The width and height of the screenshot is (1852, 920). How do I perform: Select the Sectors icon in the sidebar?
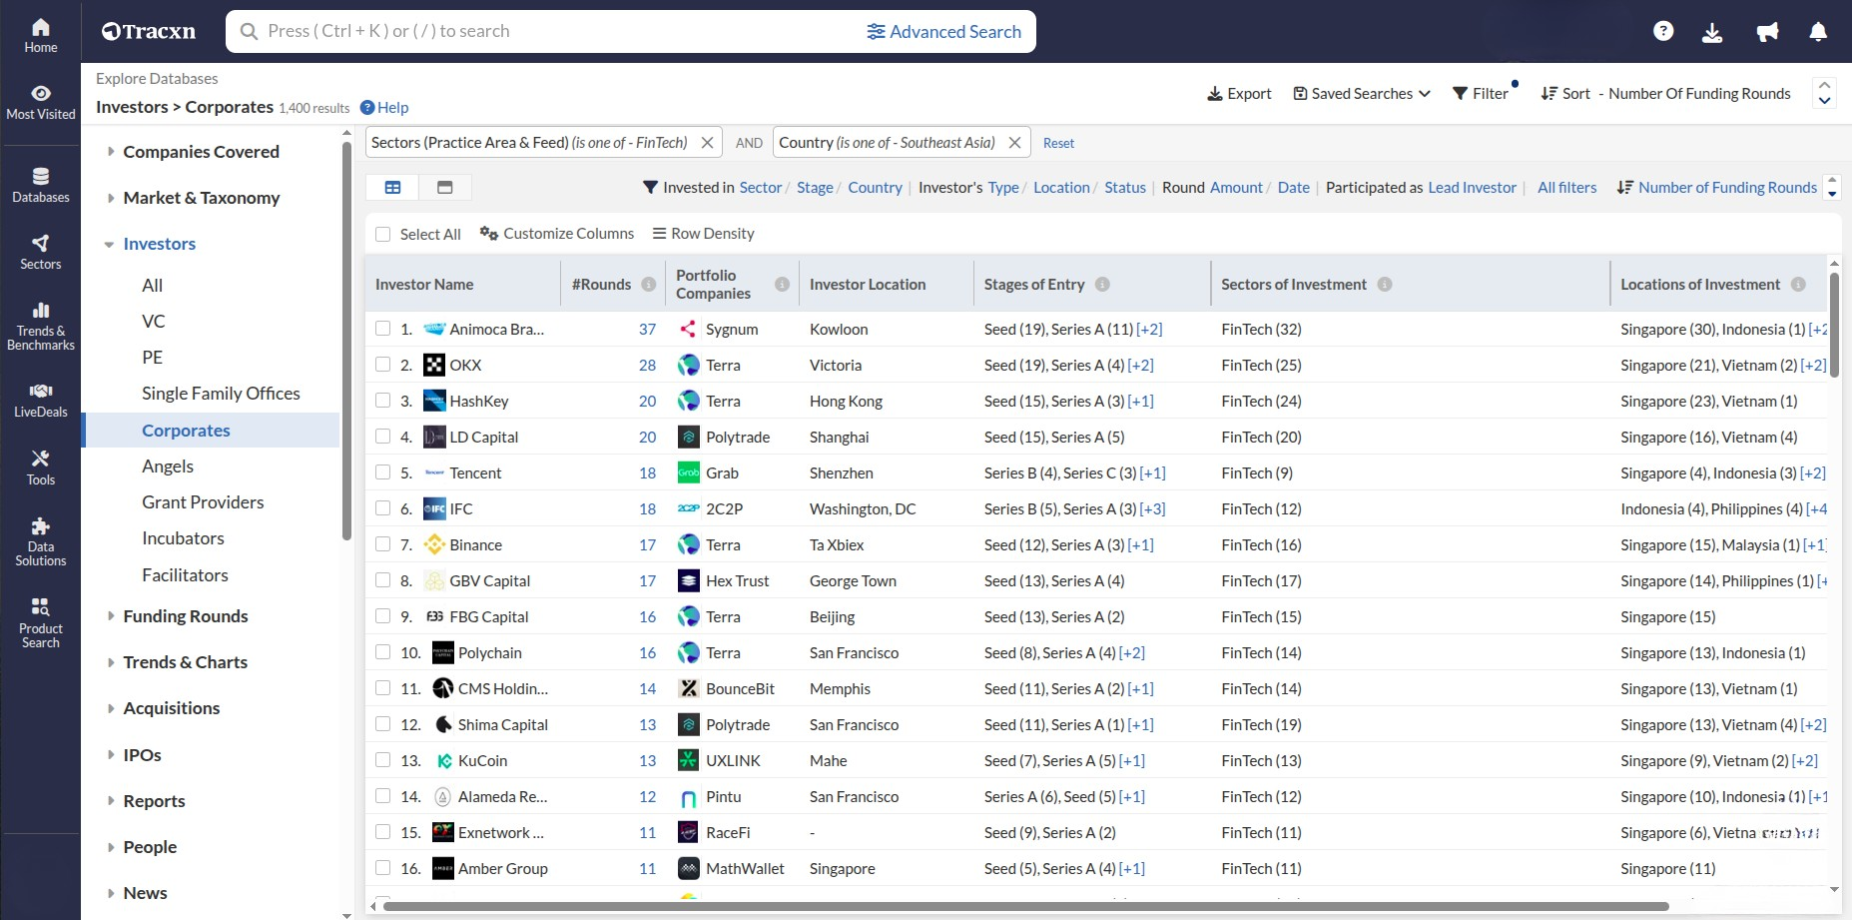click(40, 250)
